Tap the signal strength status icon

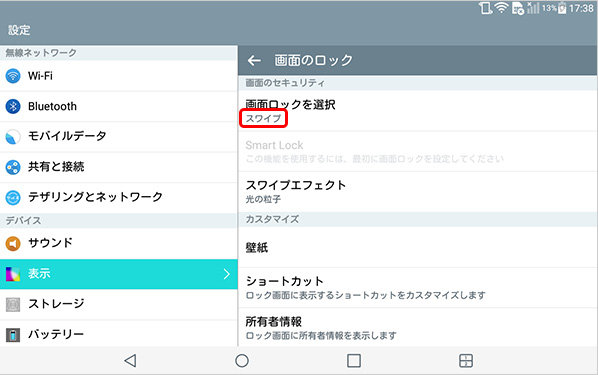point(533,8)
